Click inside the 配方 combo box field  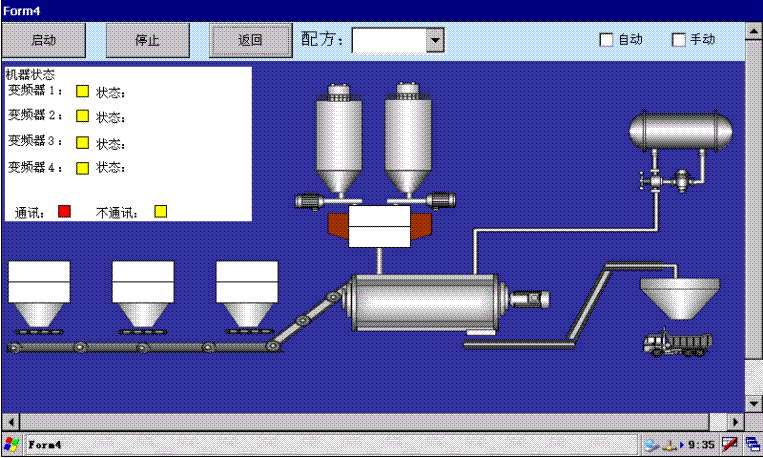[x=389, y=40]
